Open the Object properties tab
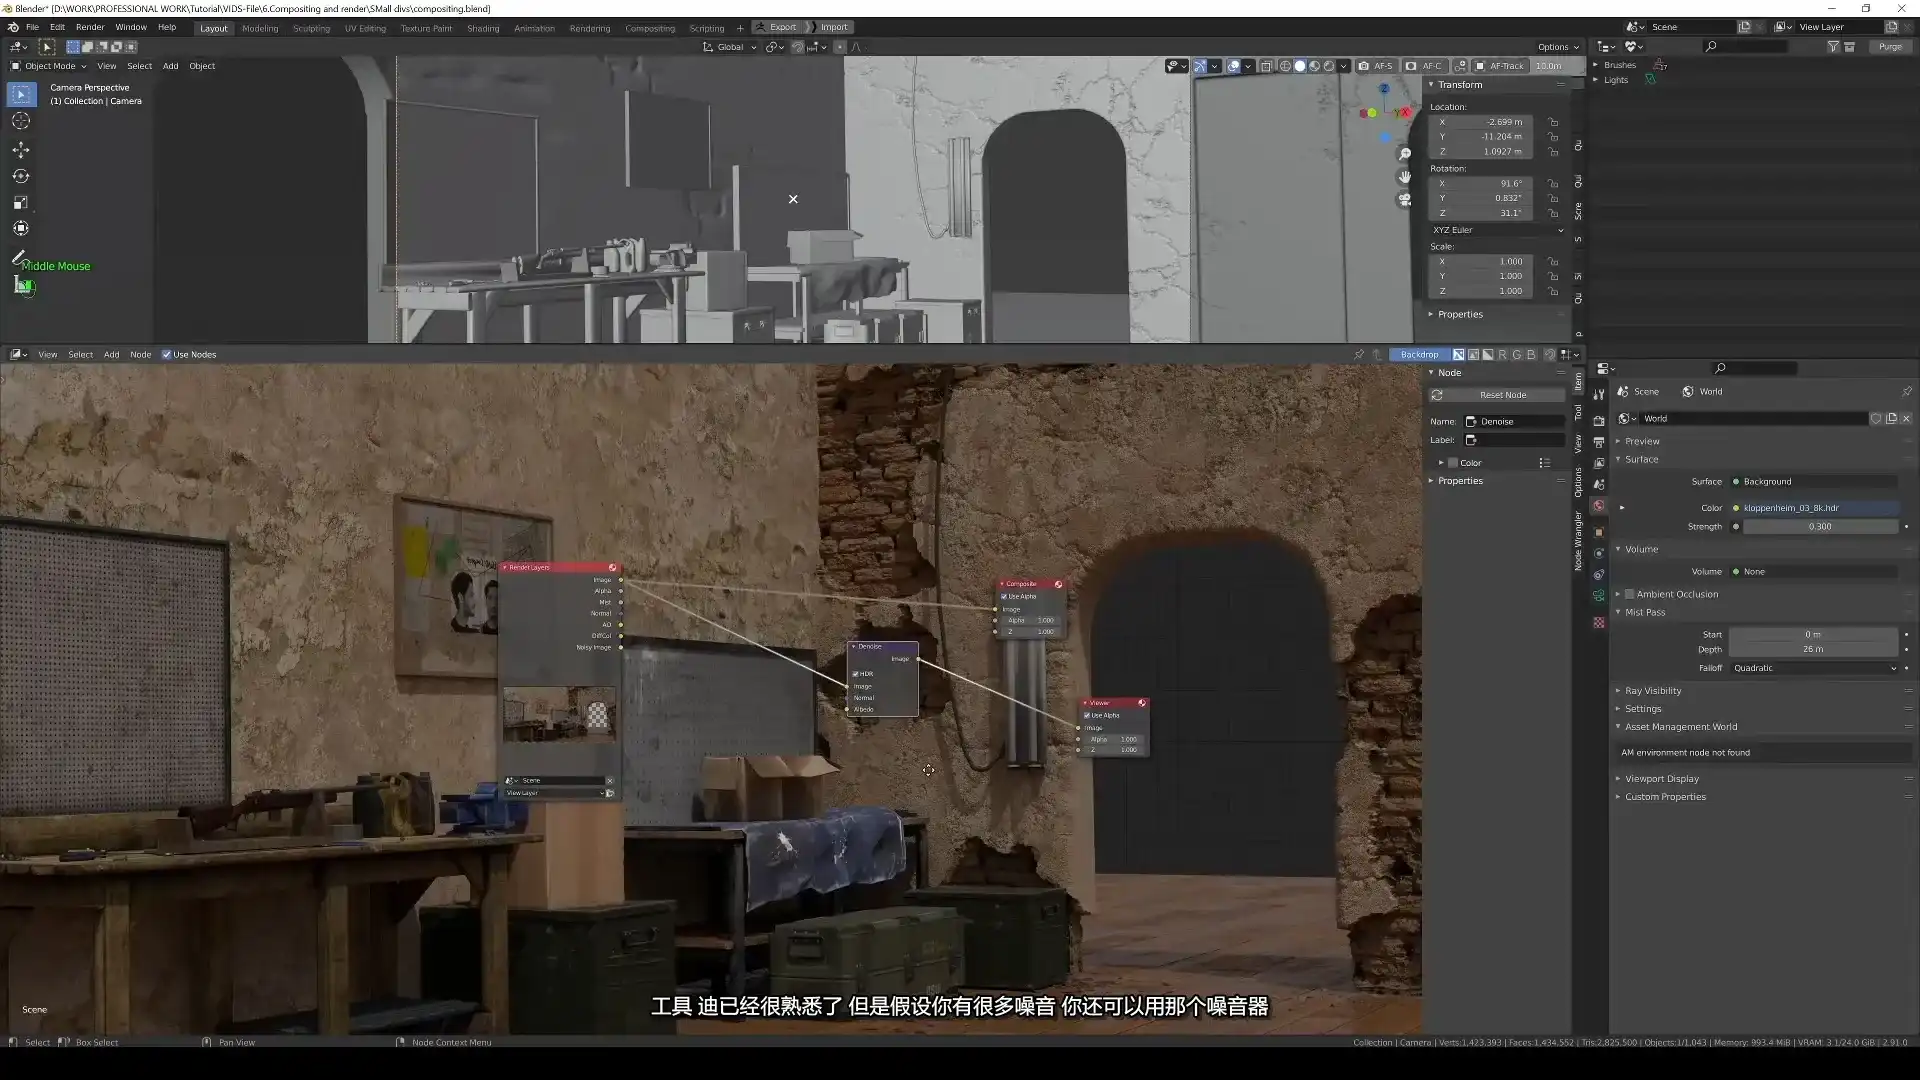 coord(1599,532)
